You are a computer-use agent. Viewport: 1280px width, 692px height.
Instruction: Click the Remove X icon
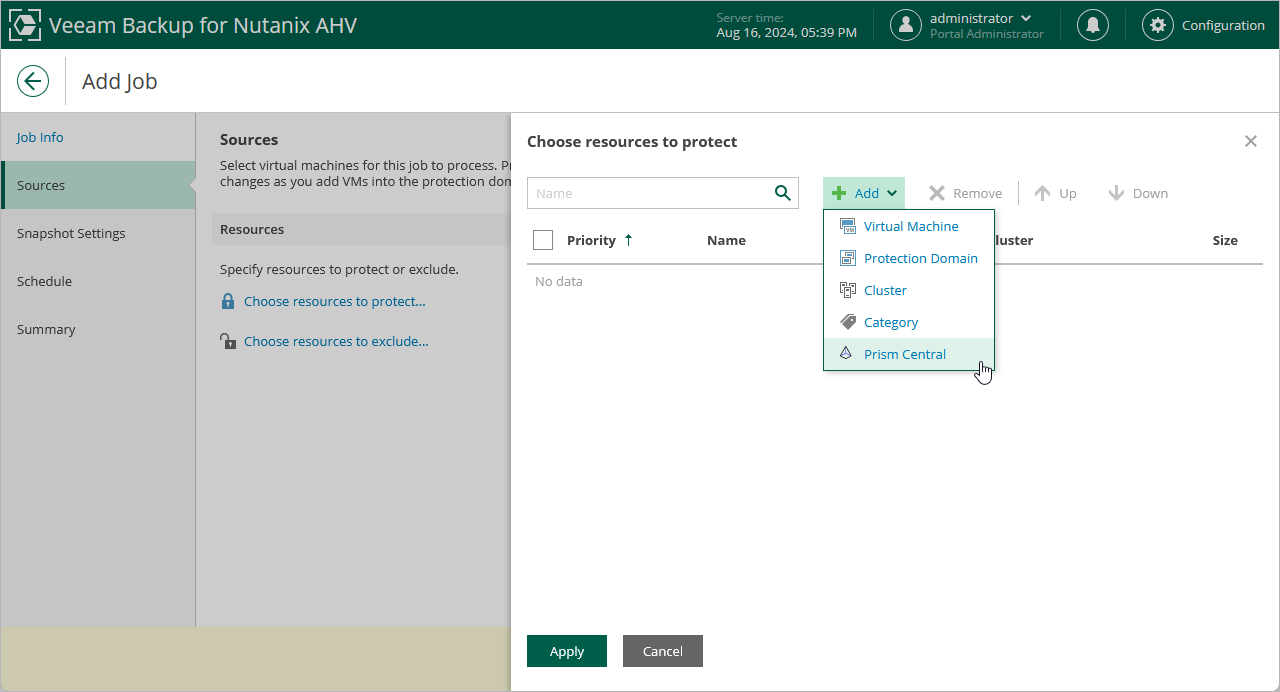point(937,193)
